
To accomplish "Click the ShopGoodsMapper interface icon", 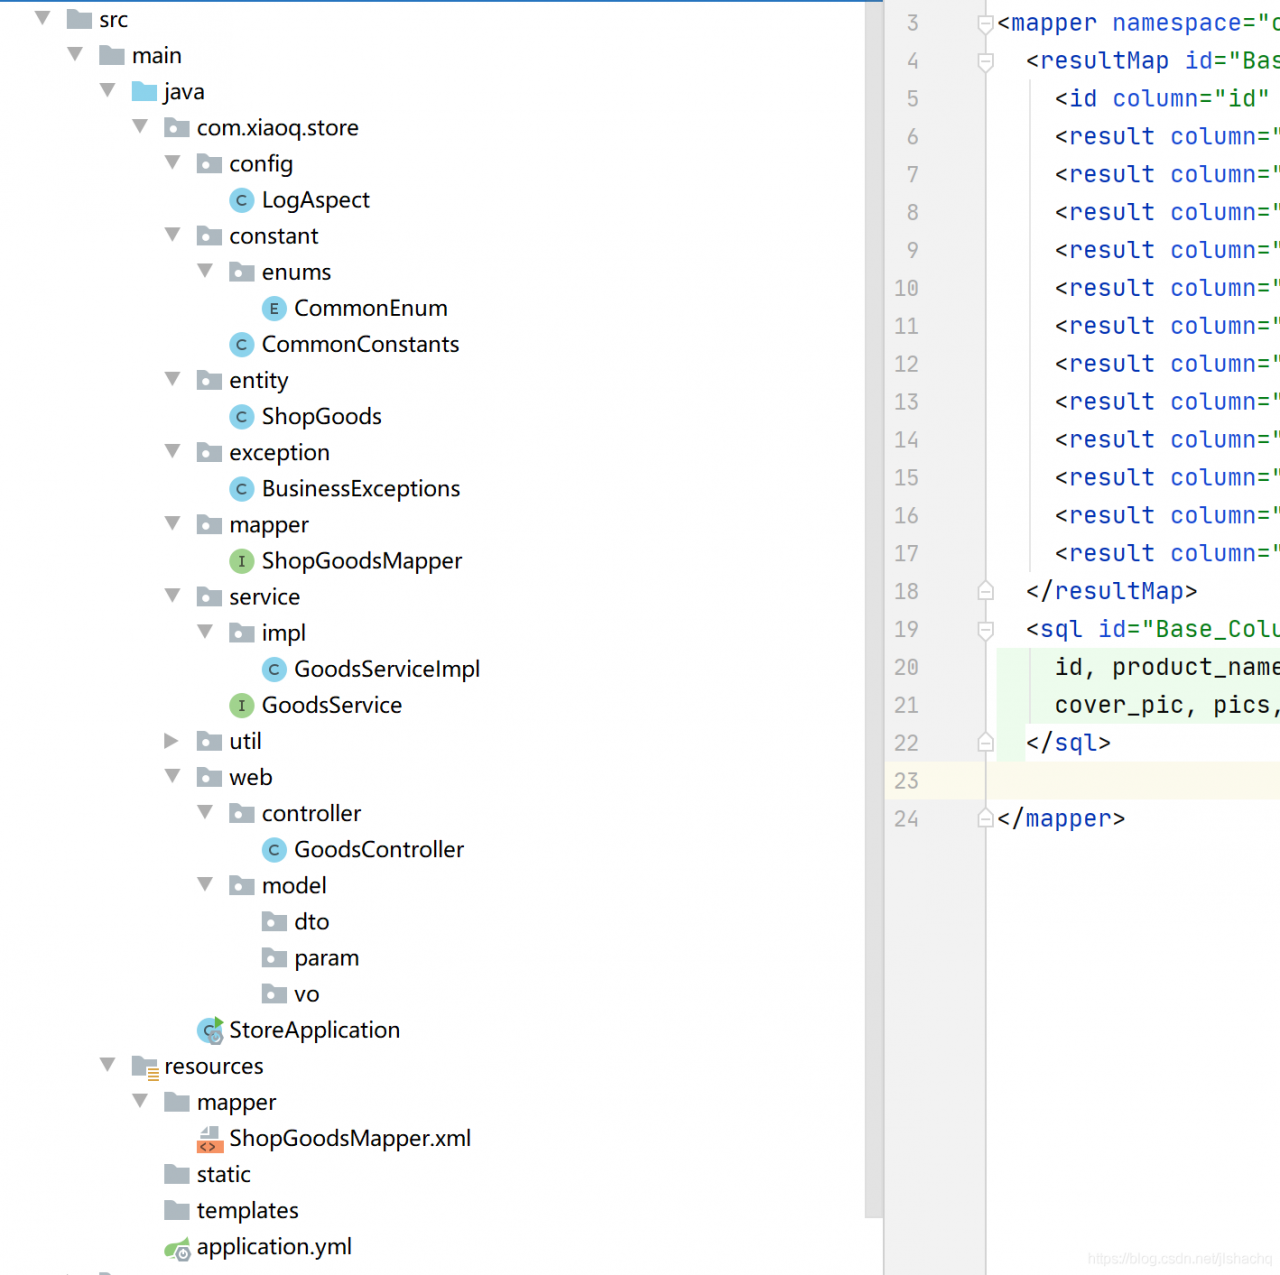I will coord(241,561).
